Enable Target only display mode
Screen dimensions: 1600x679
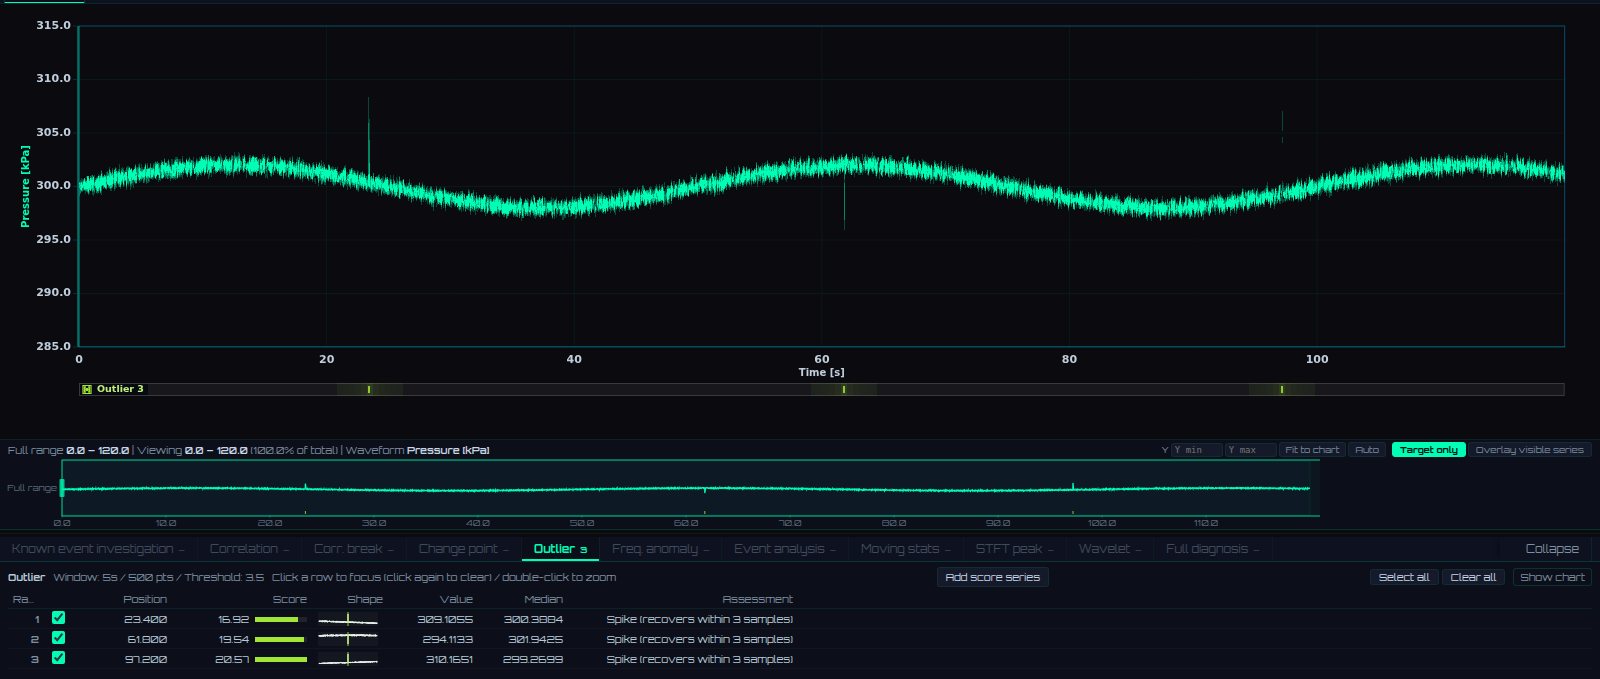[x=1428, y=450]
